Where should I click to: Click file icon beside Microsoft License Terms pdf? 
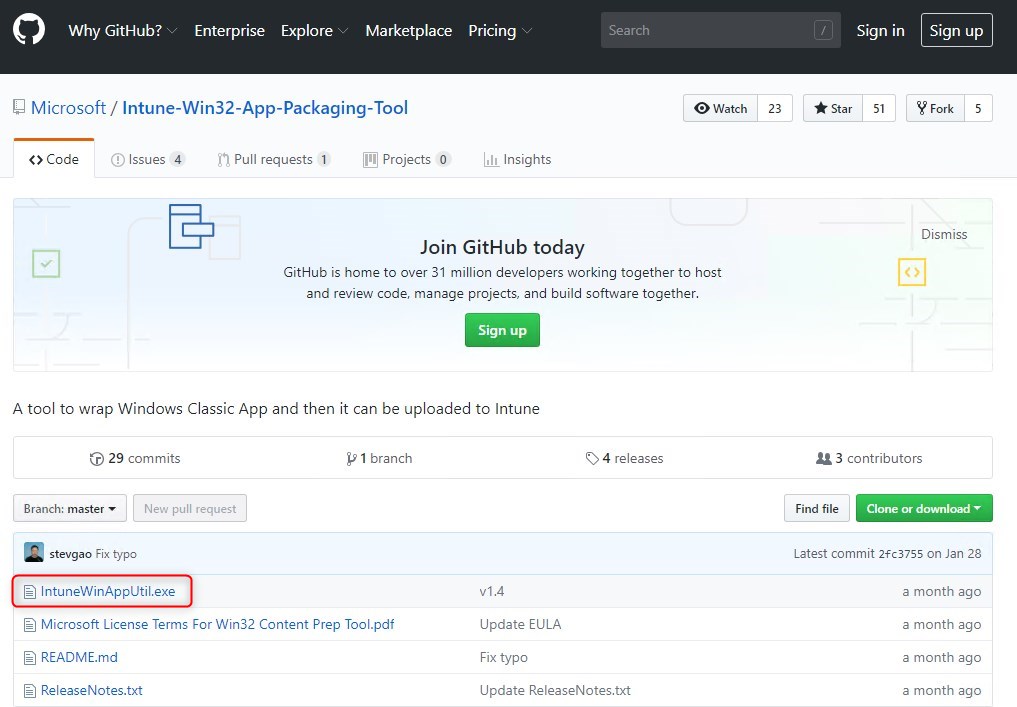point(30,625)
